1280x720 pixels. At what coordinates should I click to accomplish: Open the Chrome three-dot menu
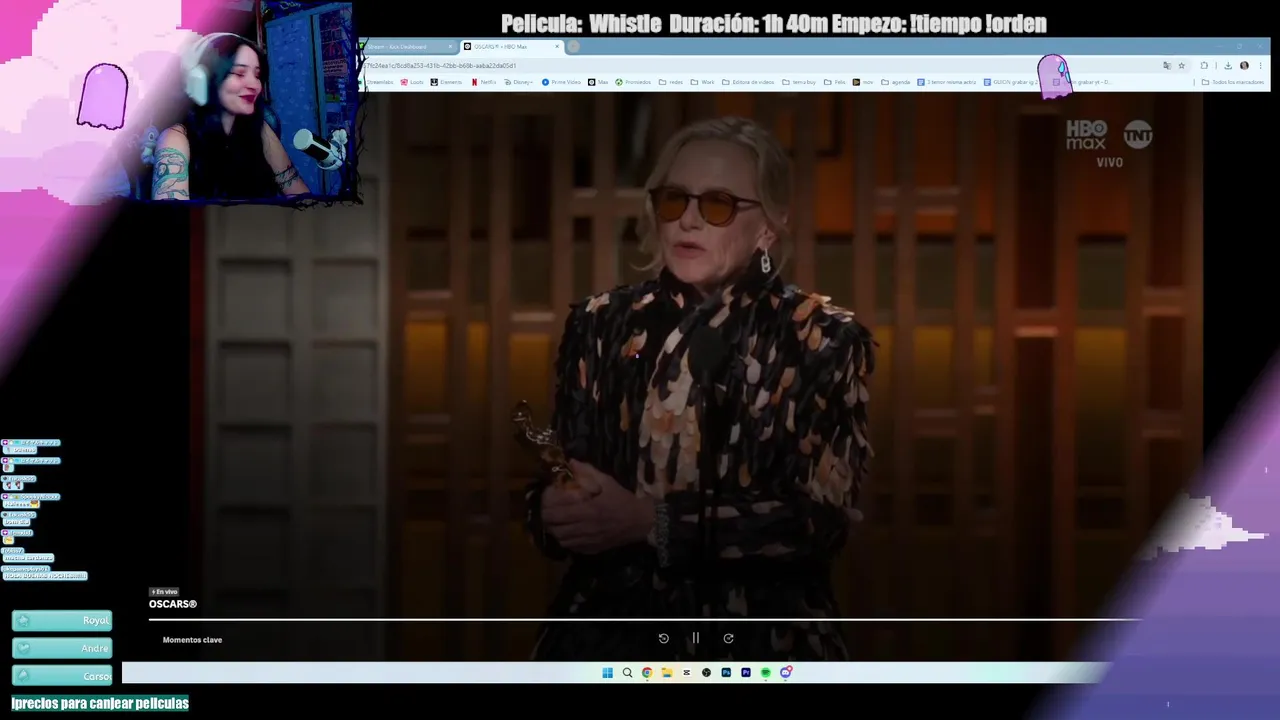tap(1261, 66)
